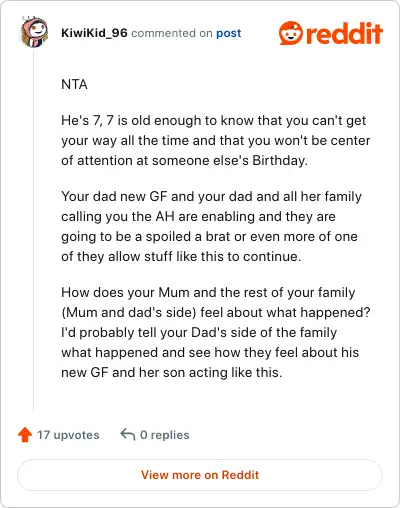
Task: Click the orange upvote arrow icon
Action: pos(25,435)
